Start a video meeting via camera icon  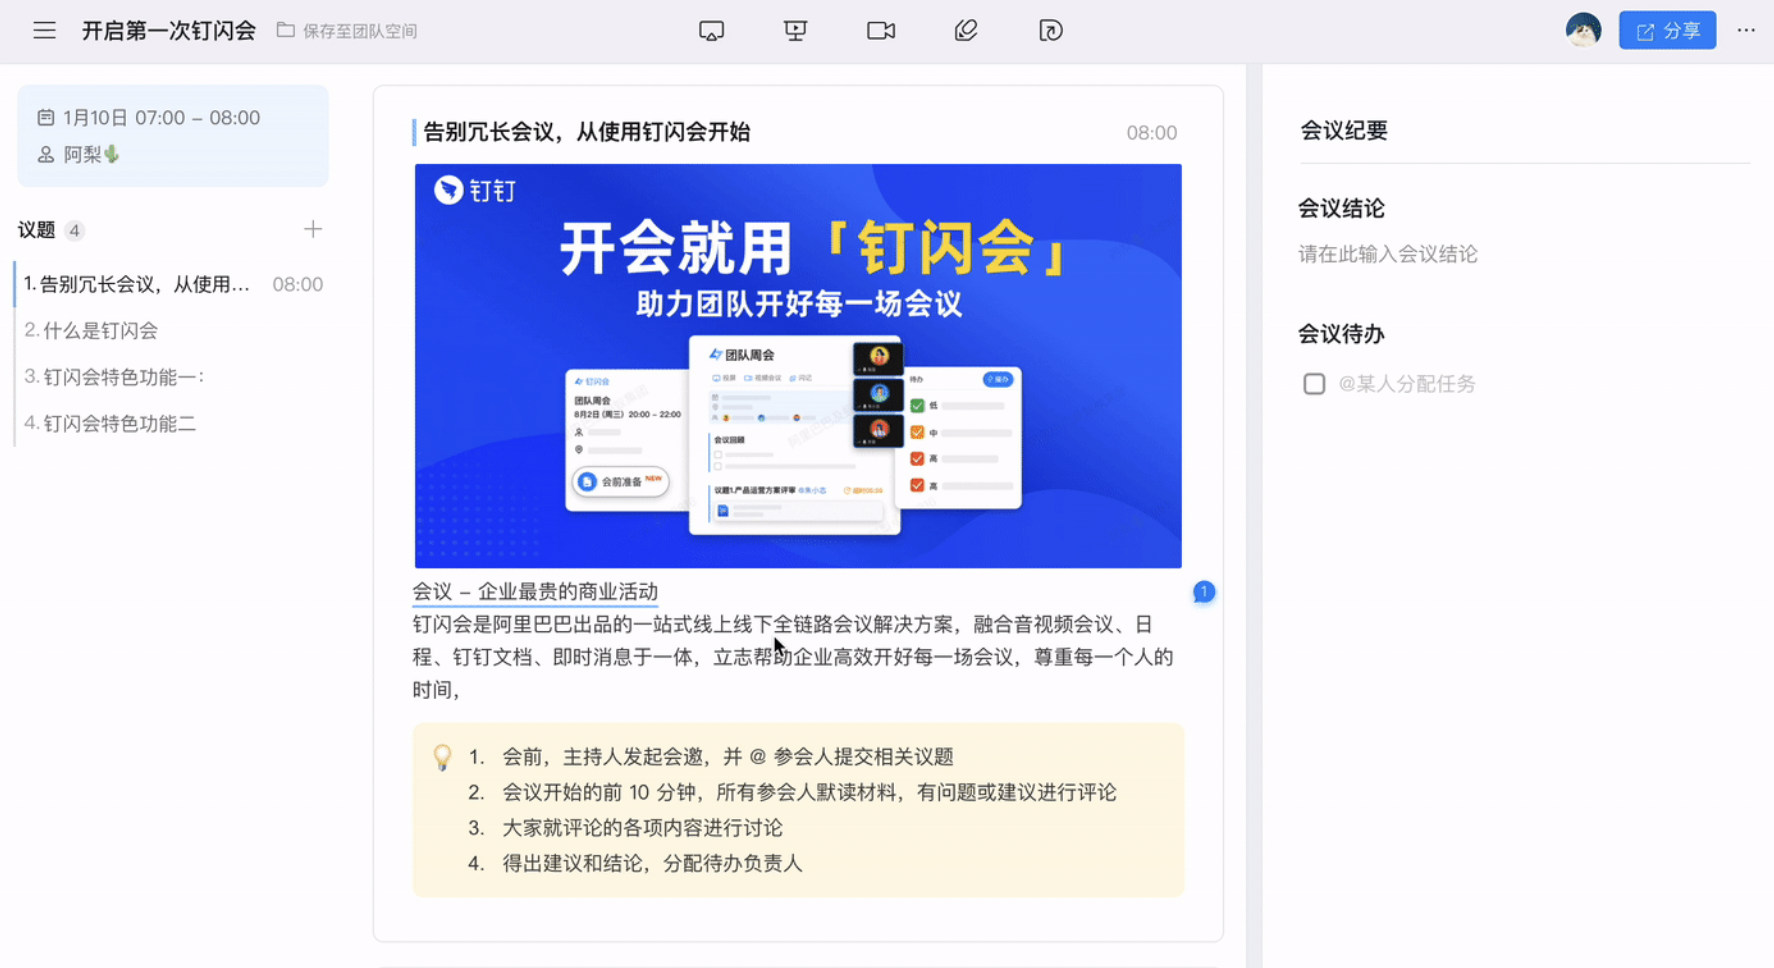pyautogui.click(x=881, y=31)
